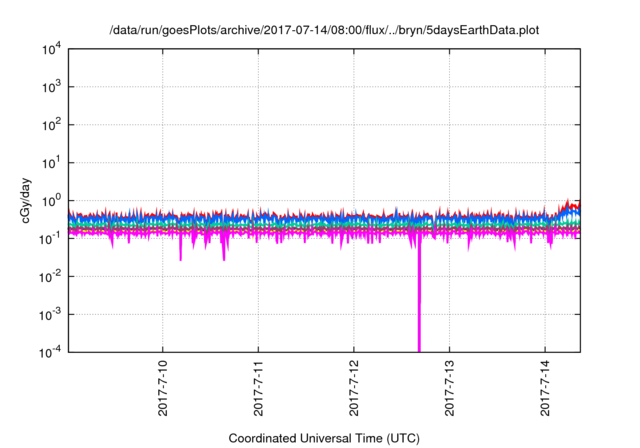Viewport: 640px width, 448px height.
Task: Click the 2017-7-13 date tick label
Action: click(449, 388)
